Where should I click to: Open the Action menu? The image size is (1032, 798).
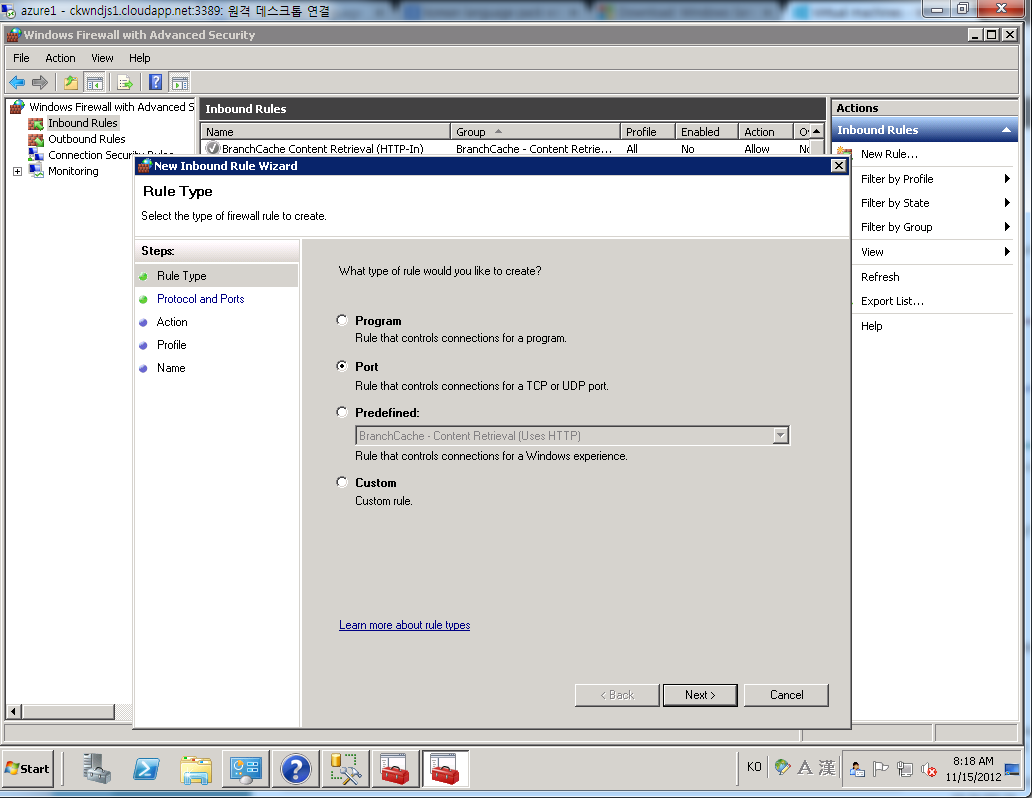[60, 58]
